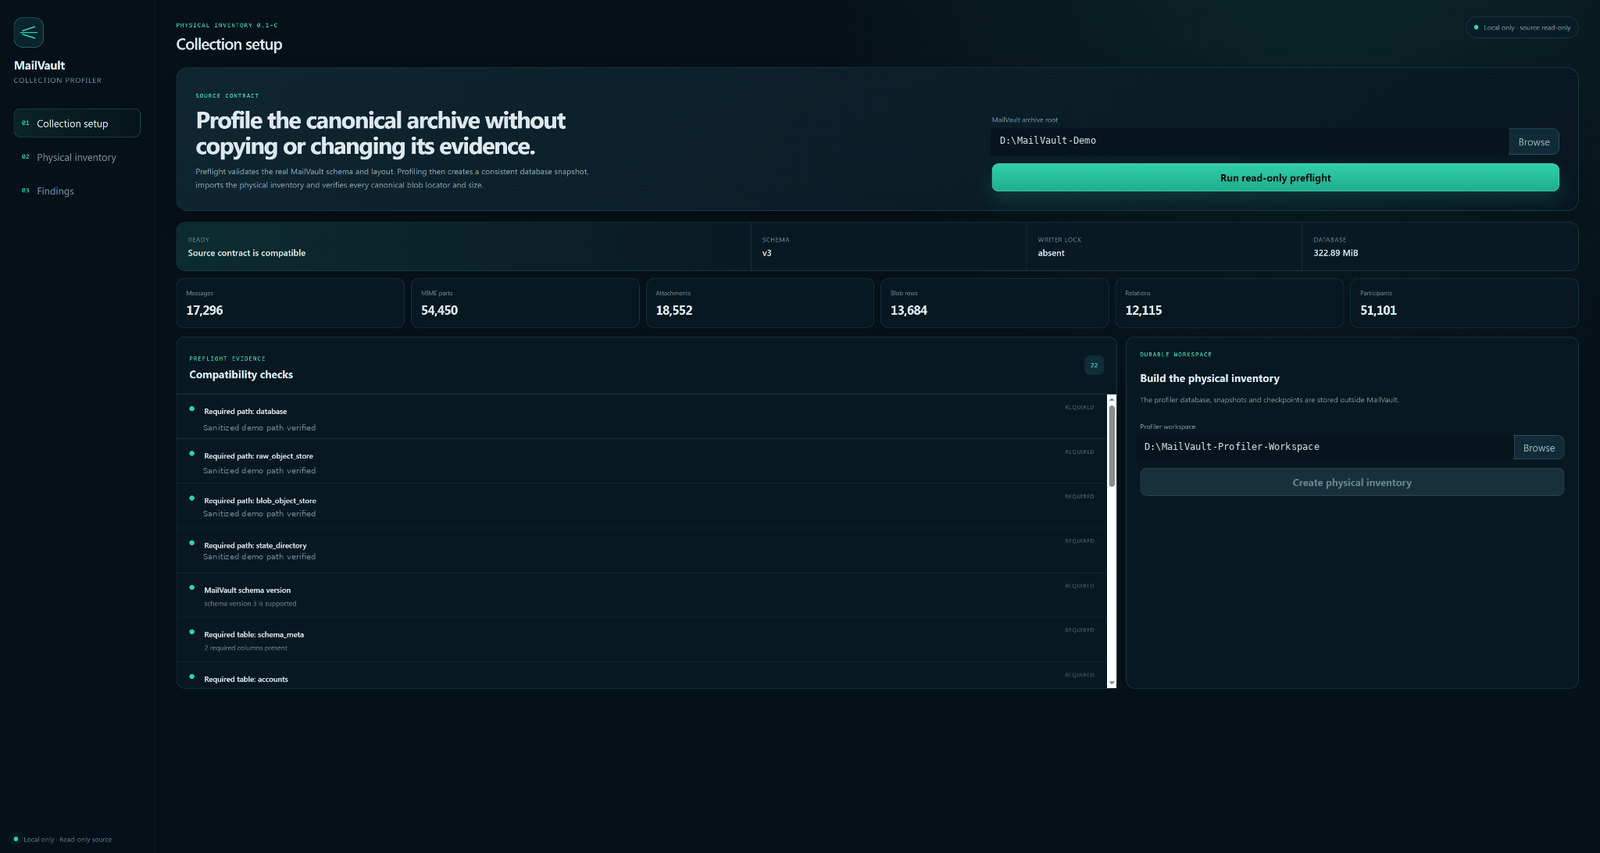The image size is (1600, 853).
Task: Edit the Profiler workspace path field
Action: click(x=1327, y=447)
